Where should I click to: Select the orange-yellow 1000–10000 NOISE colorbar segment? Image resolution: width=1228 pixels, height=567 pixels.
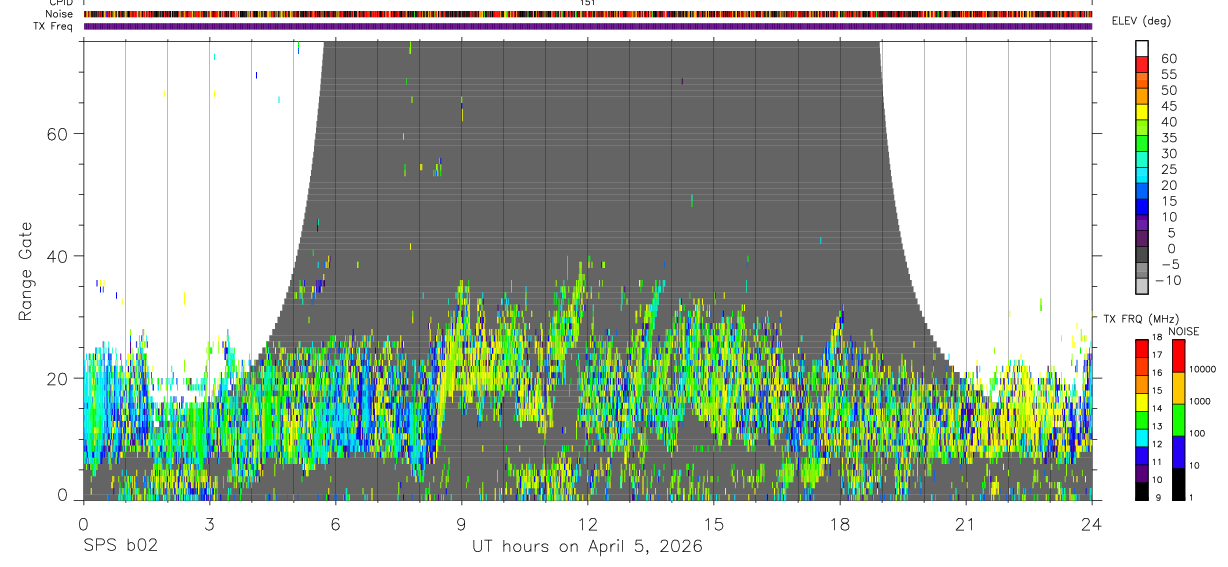tap(1179, 388)
